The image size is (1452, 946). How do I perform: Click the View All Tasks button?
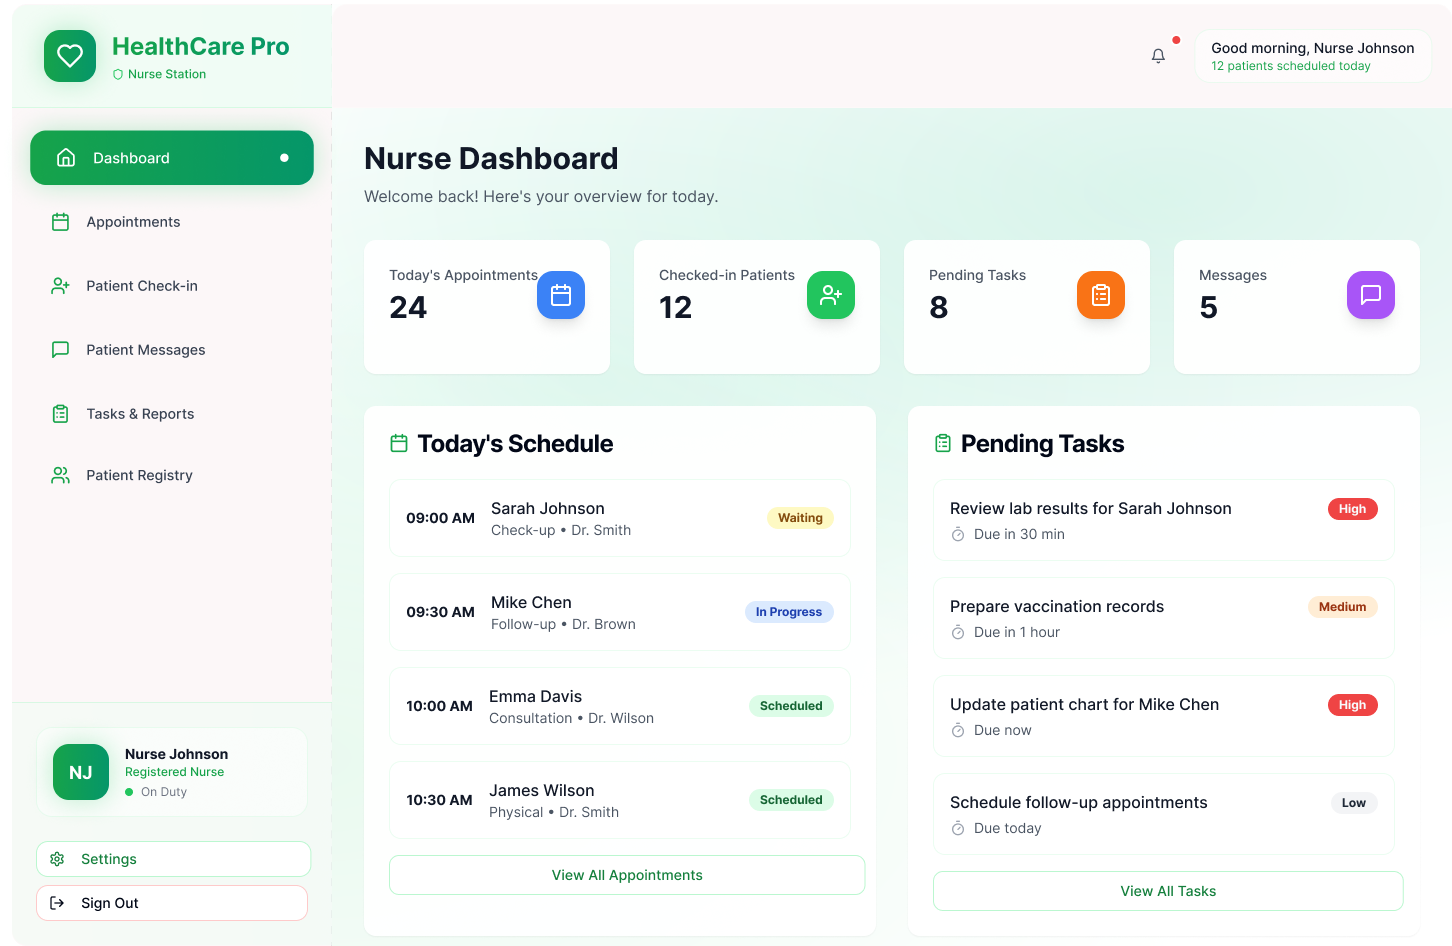(x=1167, y=891)
